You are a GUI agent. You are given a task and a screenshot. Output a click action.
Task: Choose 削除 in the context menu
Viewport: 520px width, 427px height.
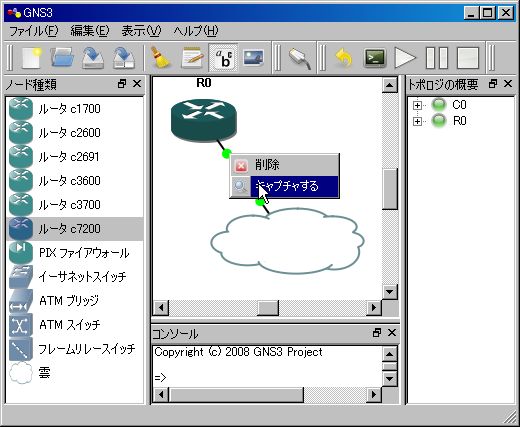click(284, 165)
